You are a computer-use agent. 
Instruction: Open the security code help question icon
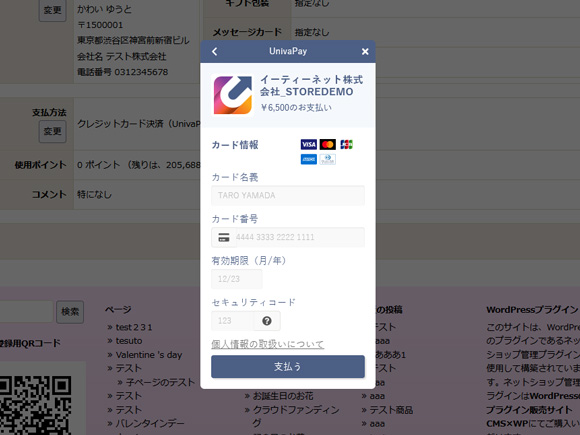(x=267, y=321)
